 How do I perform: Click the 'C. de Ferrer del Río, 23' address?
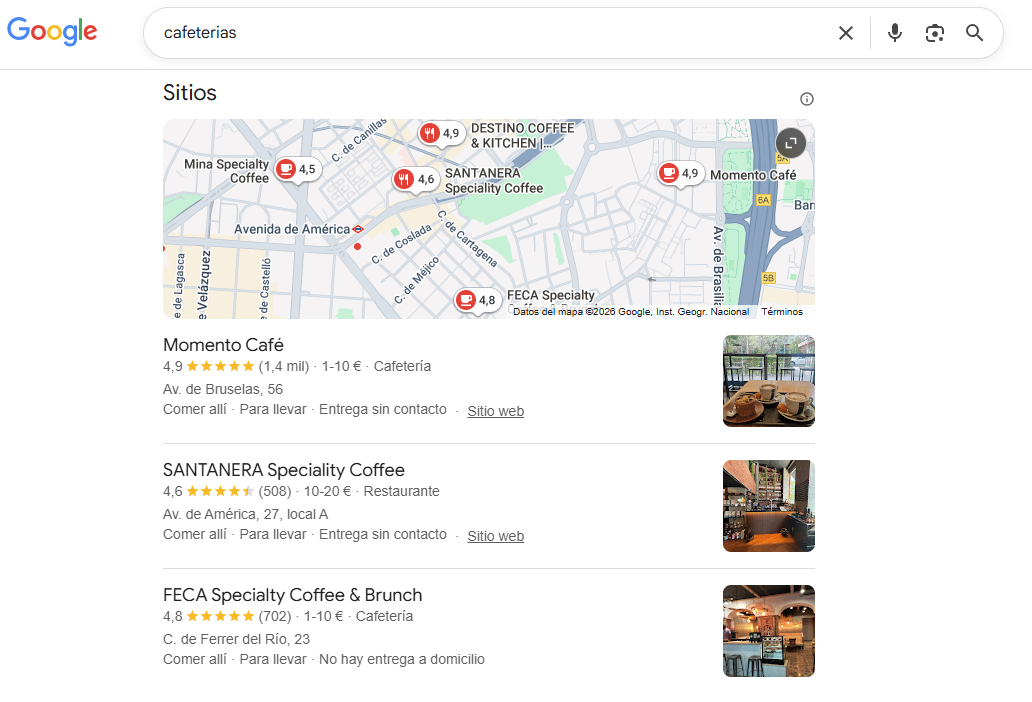pyautogui.click(x=236, y=639)
